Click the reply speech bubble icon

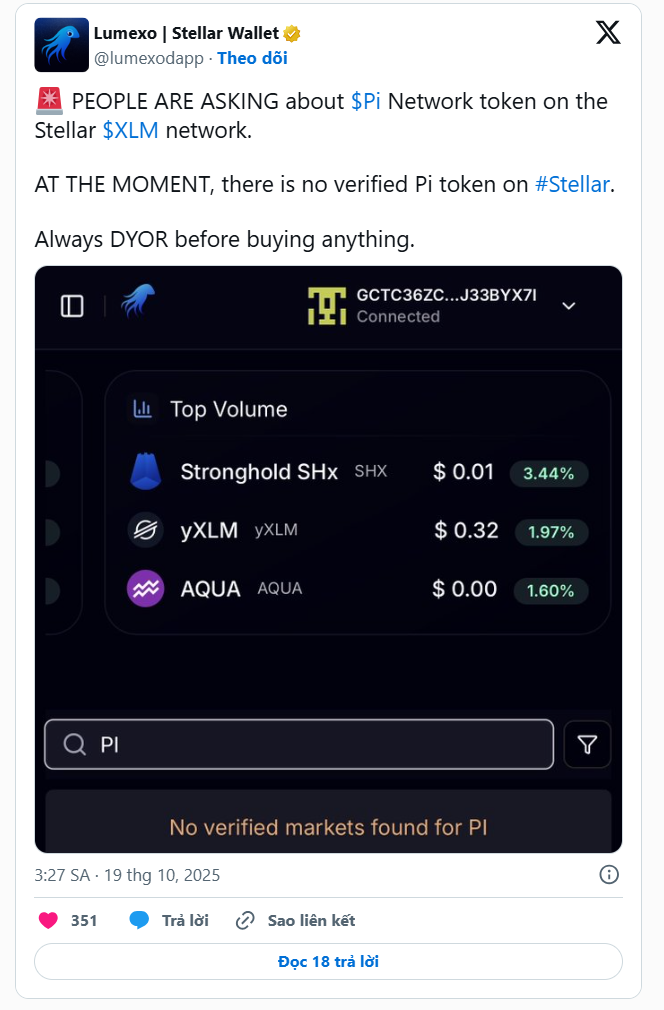point(139,920)
